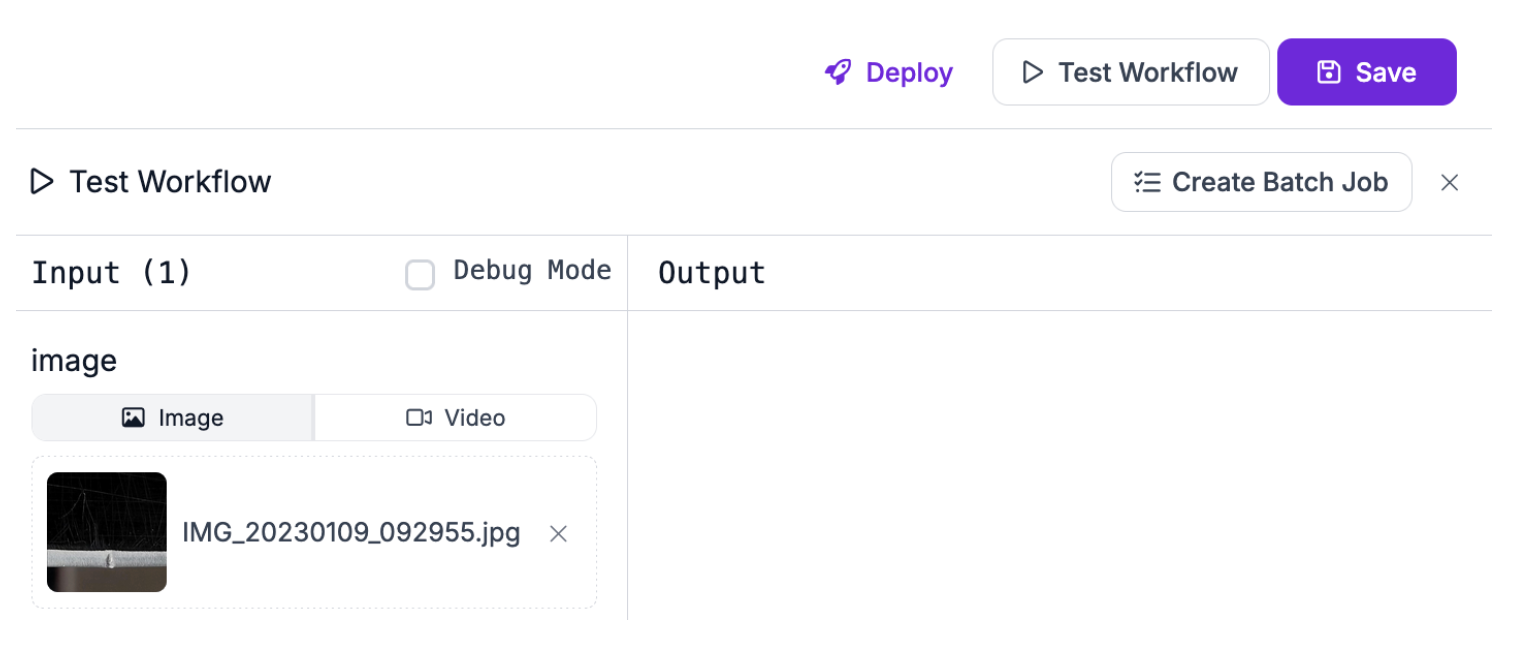Viewport: 1530px width, 654px height.
Task: Open the Deploy link
Action: click(x=888, y=72)
